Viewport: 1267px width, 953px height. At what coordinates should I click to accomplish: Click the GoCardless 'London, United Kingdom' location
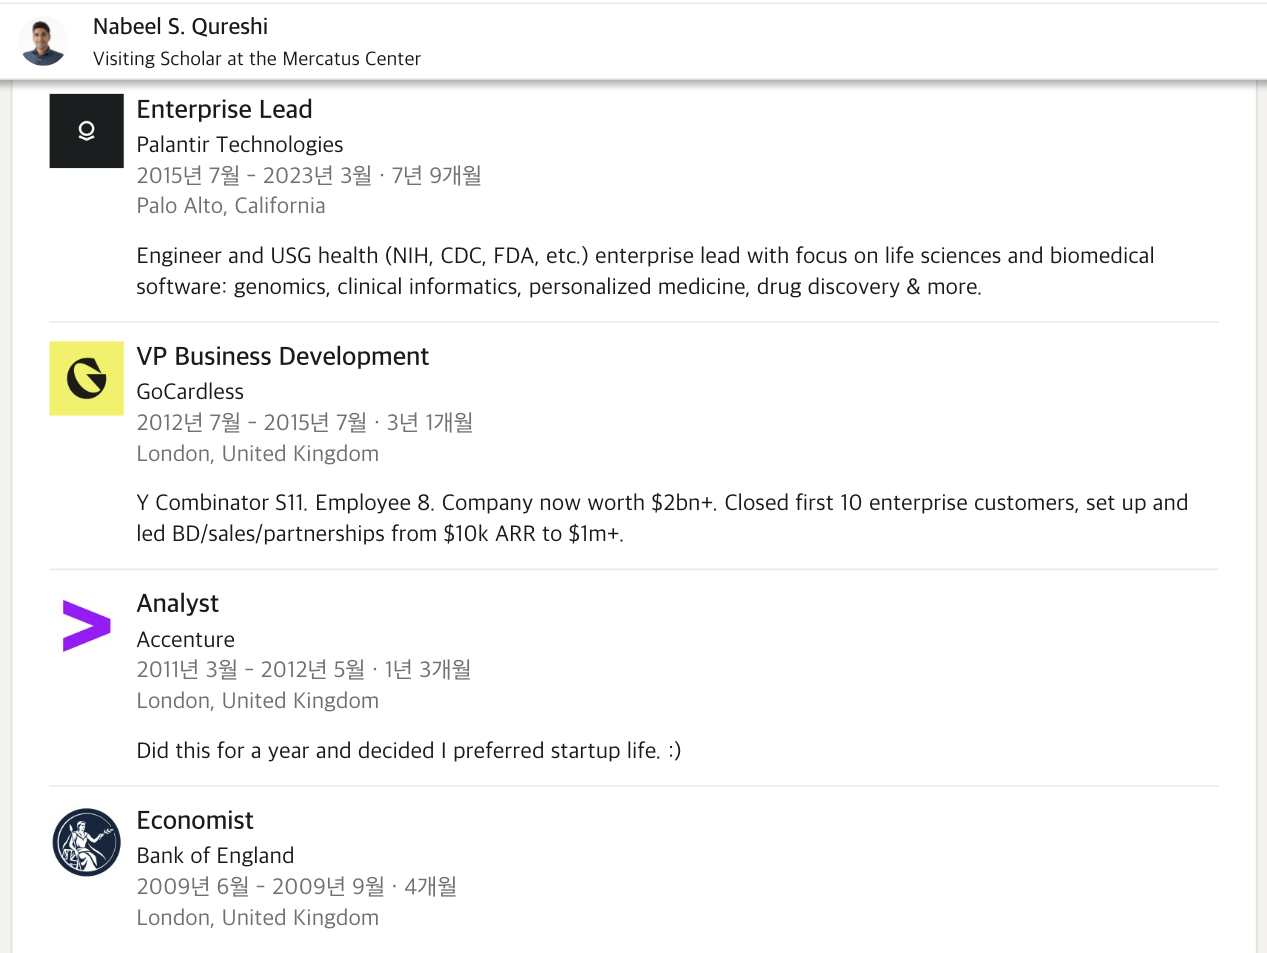[x=258, y=454]
